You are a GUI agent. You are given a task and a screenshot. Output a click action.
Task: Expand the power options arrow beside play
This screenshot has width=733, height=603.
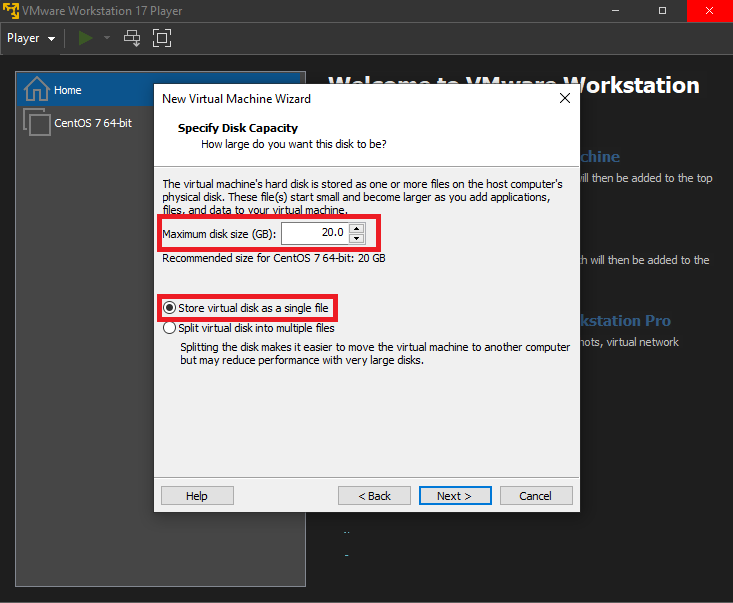107,38
